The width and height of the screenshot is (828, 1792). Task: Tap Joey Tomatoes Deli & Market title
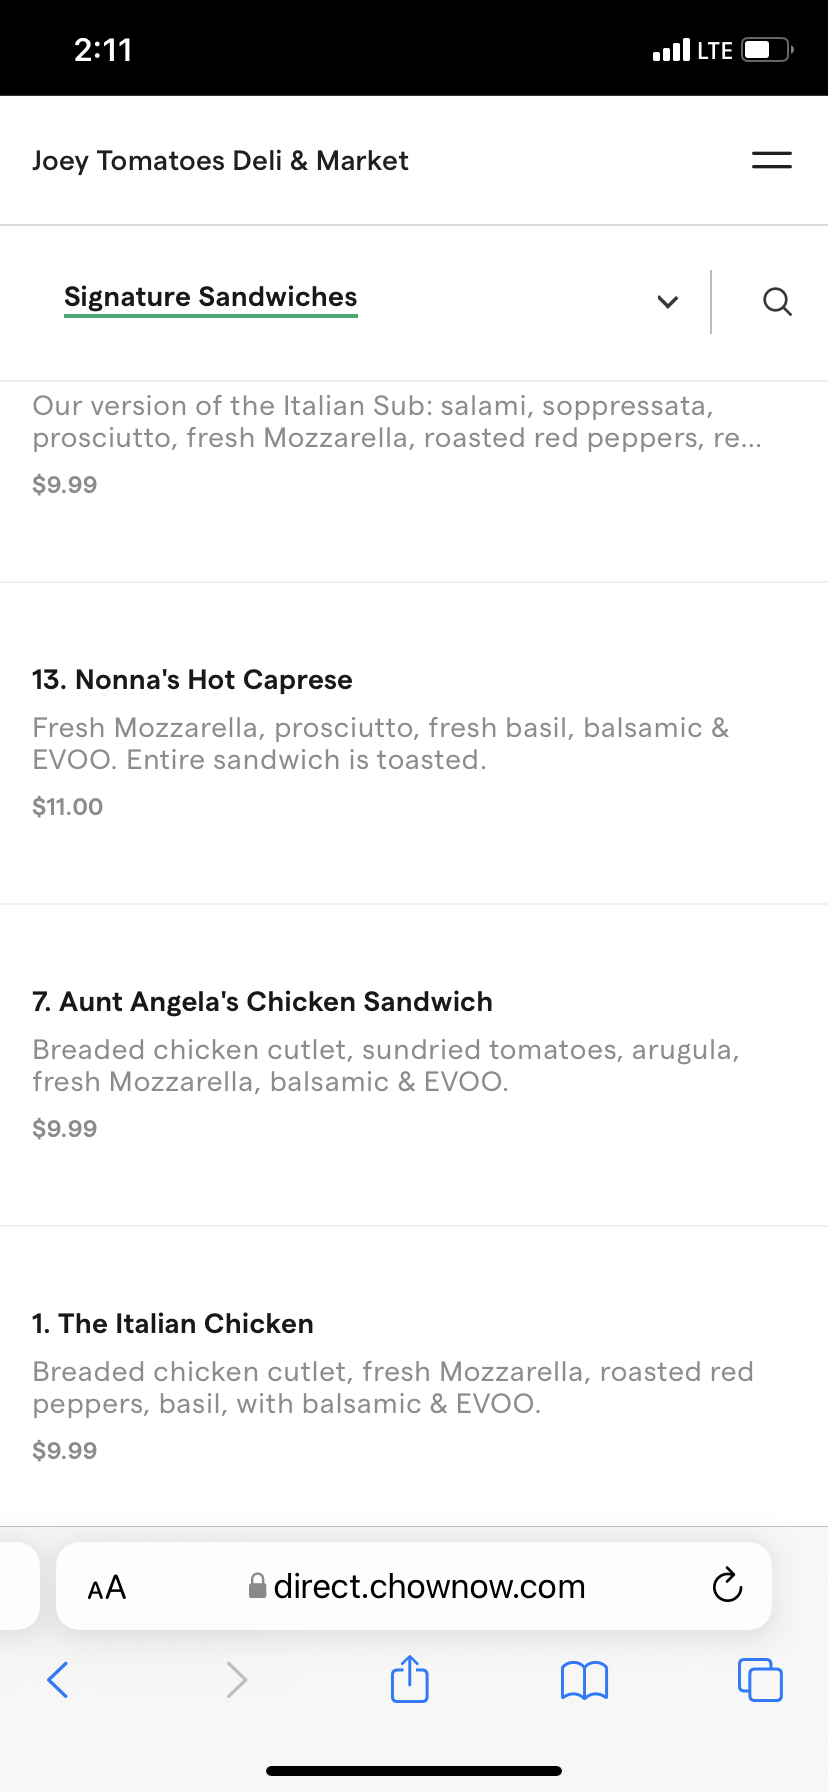[x=220, y=161]
